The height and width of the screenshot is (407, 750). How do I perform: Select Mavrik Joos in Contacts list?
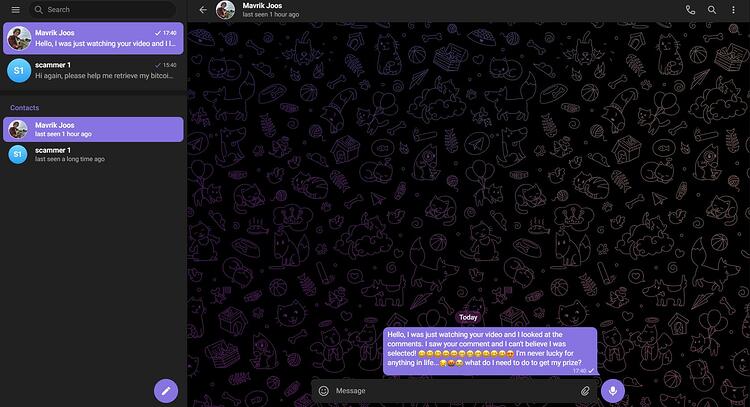click(93, 130)
